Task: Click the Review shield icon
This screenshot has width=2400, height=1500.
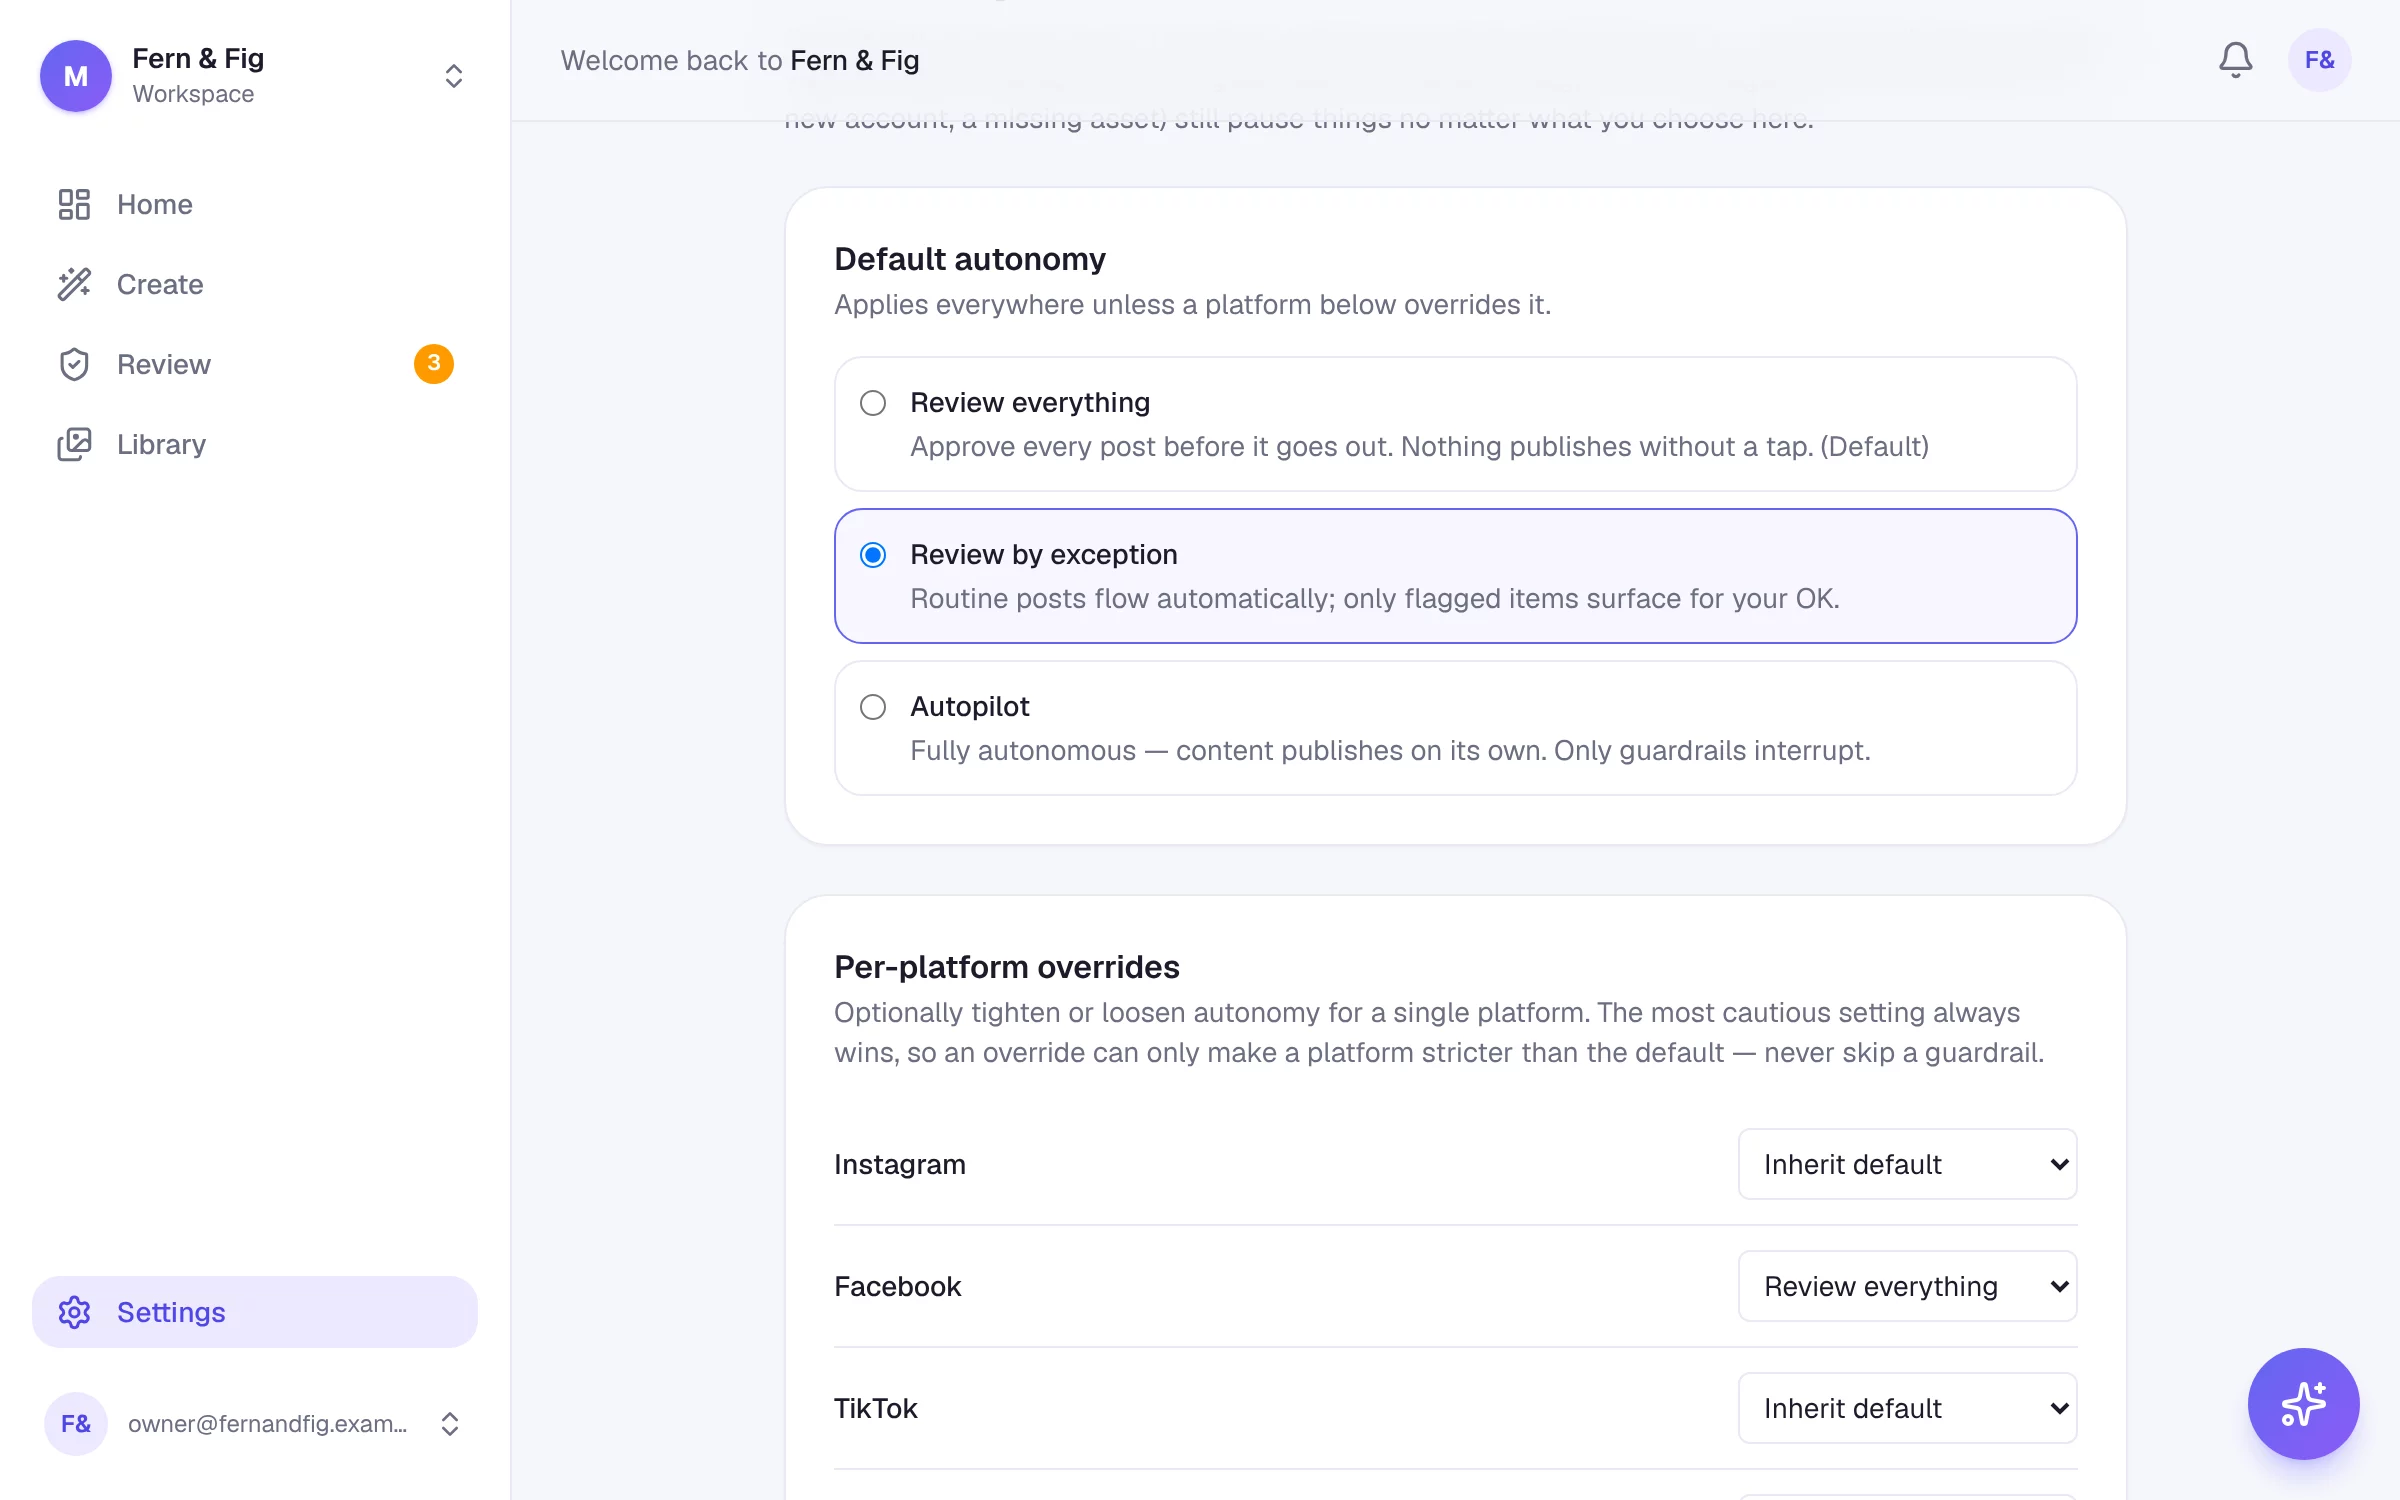Action: [x=74, y=364]
